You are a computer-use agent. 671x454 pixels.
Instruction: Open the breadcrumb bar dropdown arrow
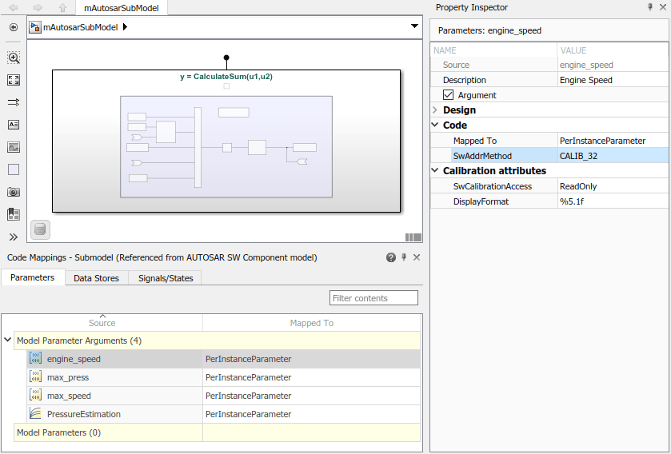414,27
